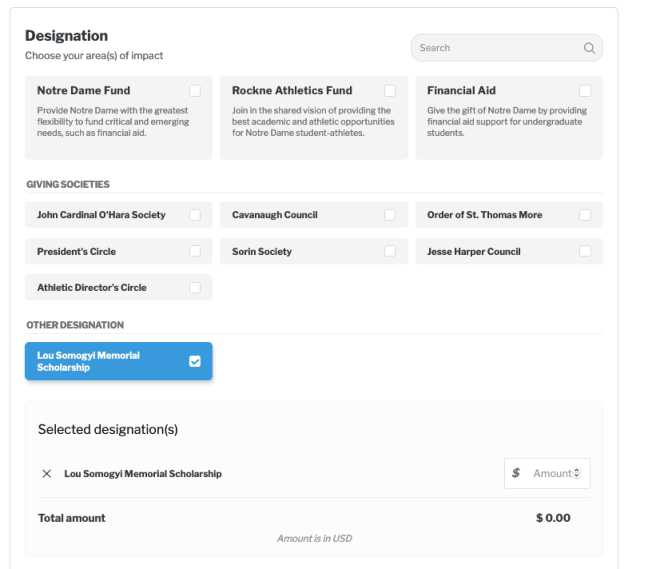660x569 pixels.
Task: Click the Designation heading
Action: pyautogui.click(x=67, y=36)
